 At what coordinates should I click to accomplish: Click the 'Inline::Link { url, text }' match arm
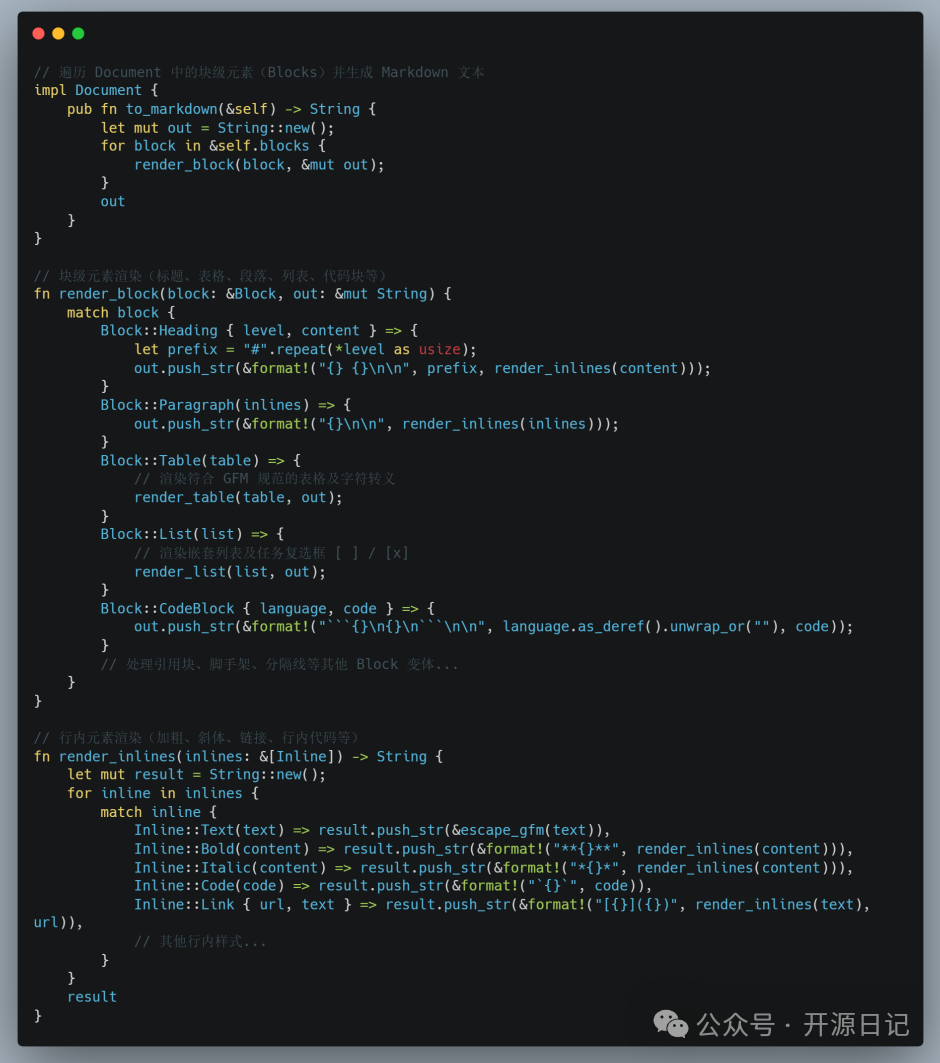click(502, 905)
